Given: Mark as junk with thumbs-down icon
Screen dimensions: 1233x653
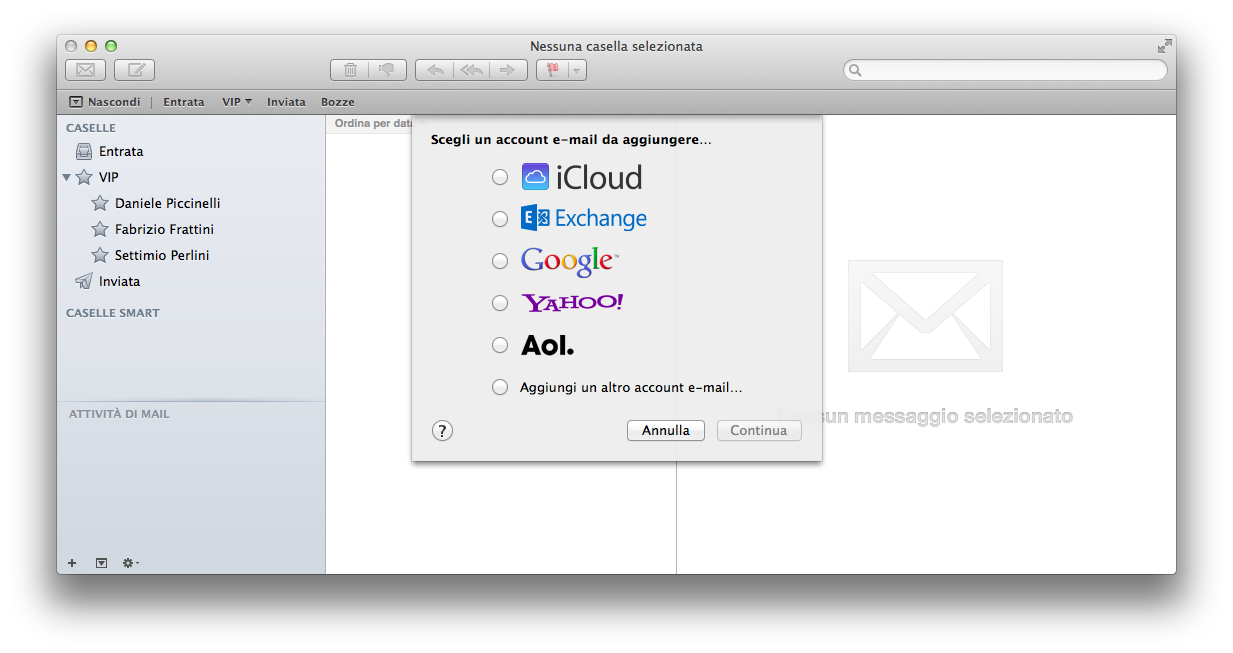Looking at the screenshot, I should (x=387, y=70).
